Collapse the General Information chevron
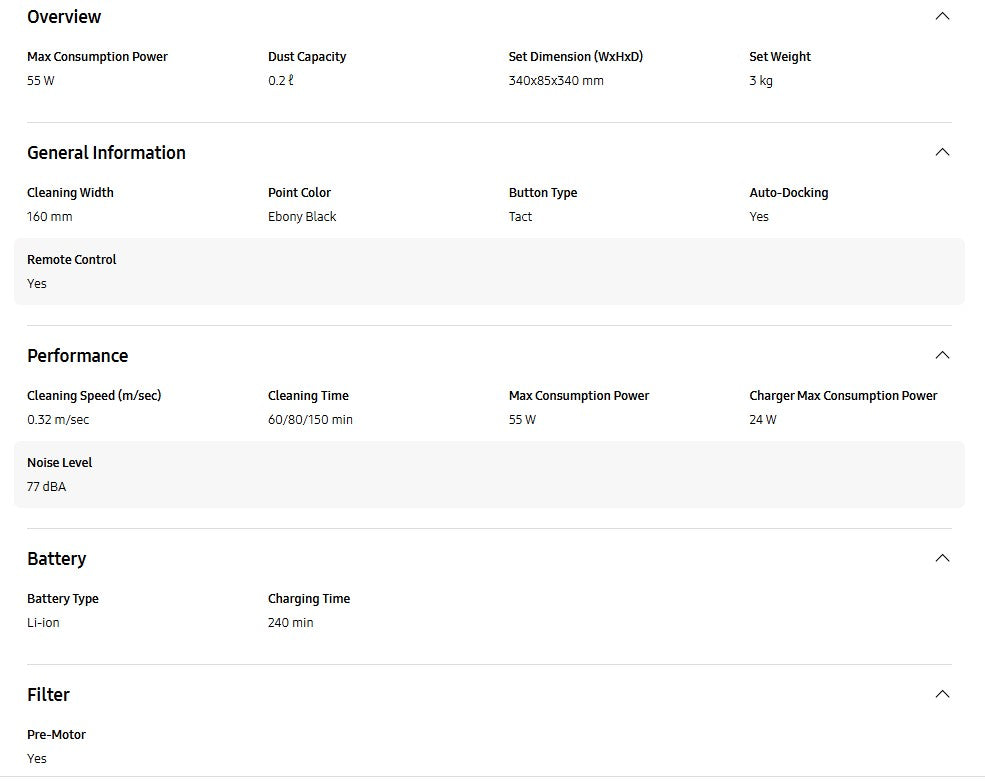The image size is (985, 782). coord(941,152)
